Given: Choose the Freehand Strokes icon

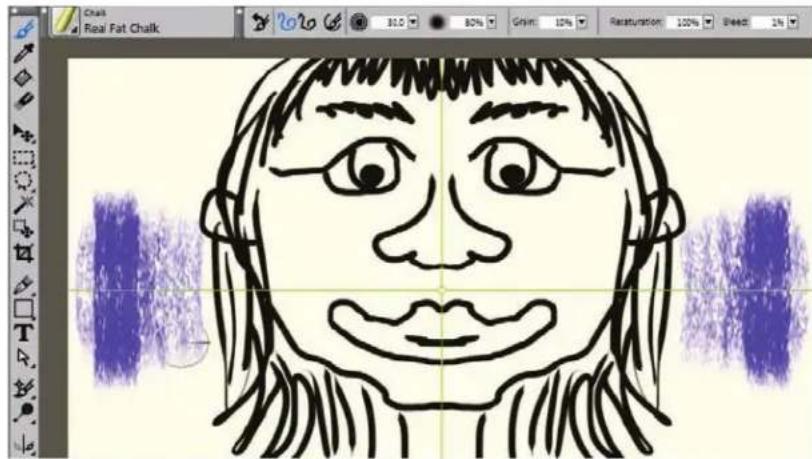Looking at the screenshot, I should pyautogui.click(x=286, y=22).
